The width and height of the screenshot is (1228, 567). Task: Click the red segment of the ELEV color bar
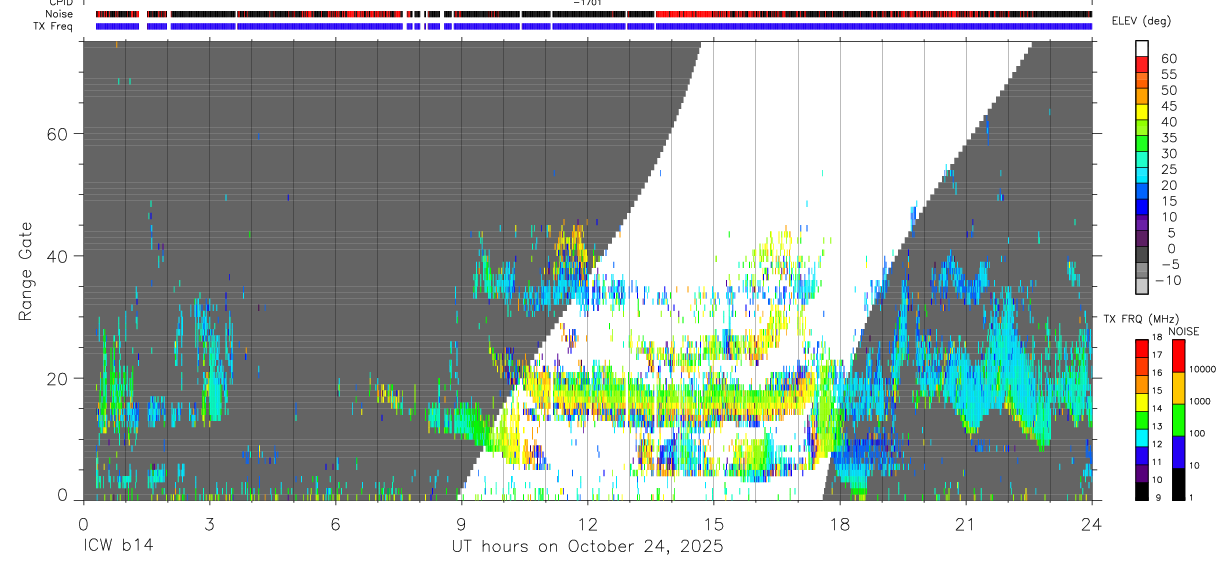[1142, 67]
